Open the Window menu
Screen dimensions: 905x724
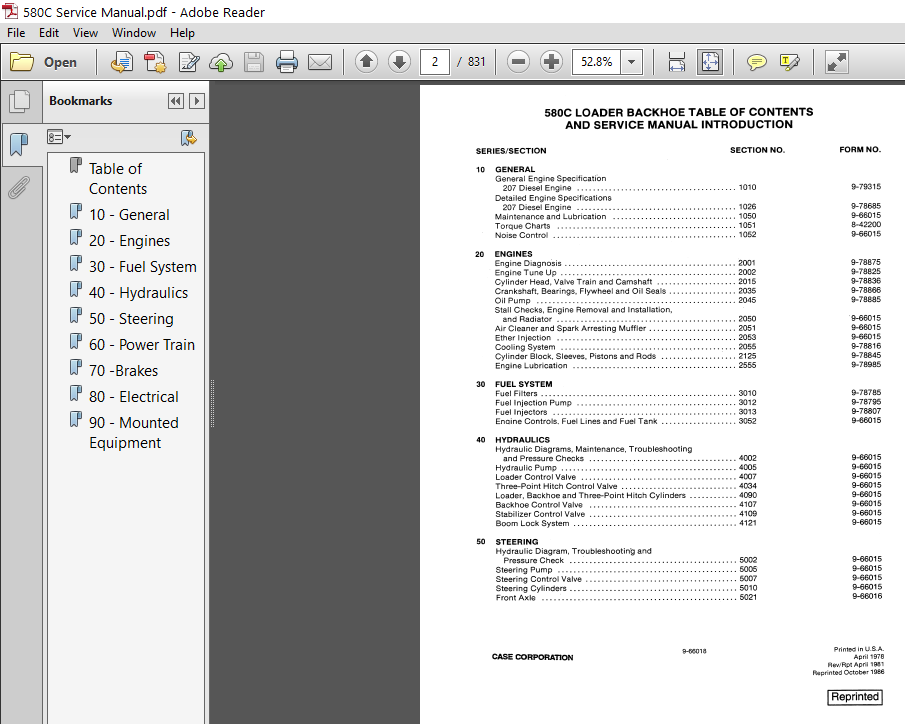click(x=134, y=33)
